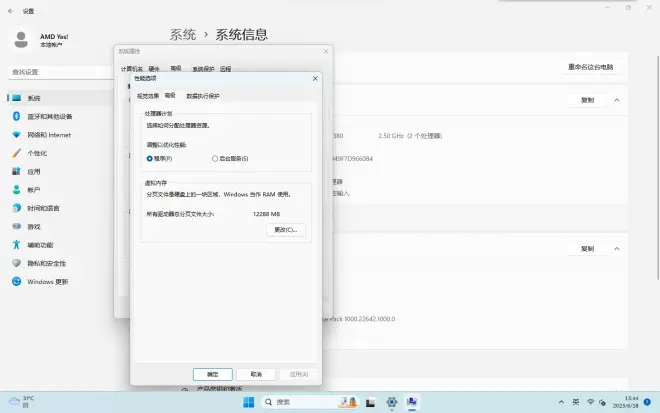Click the 系统 breadcrumb link
Screen dimensions: 660x413
pos(183,35)
